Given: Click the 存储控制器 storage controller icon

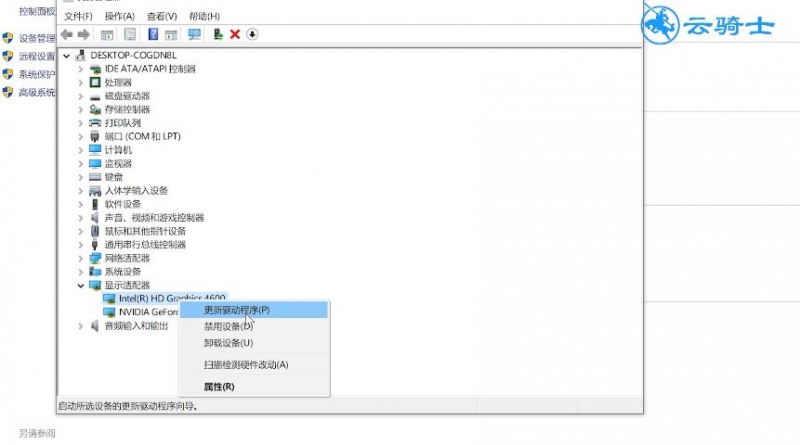Looking at the screenshot, I should [95, 109].
